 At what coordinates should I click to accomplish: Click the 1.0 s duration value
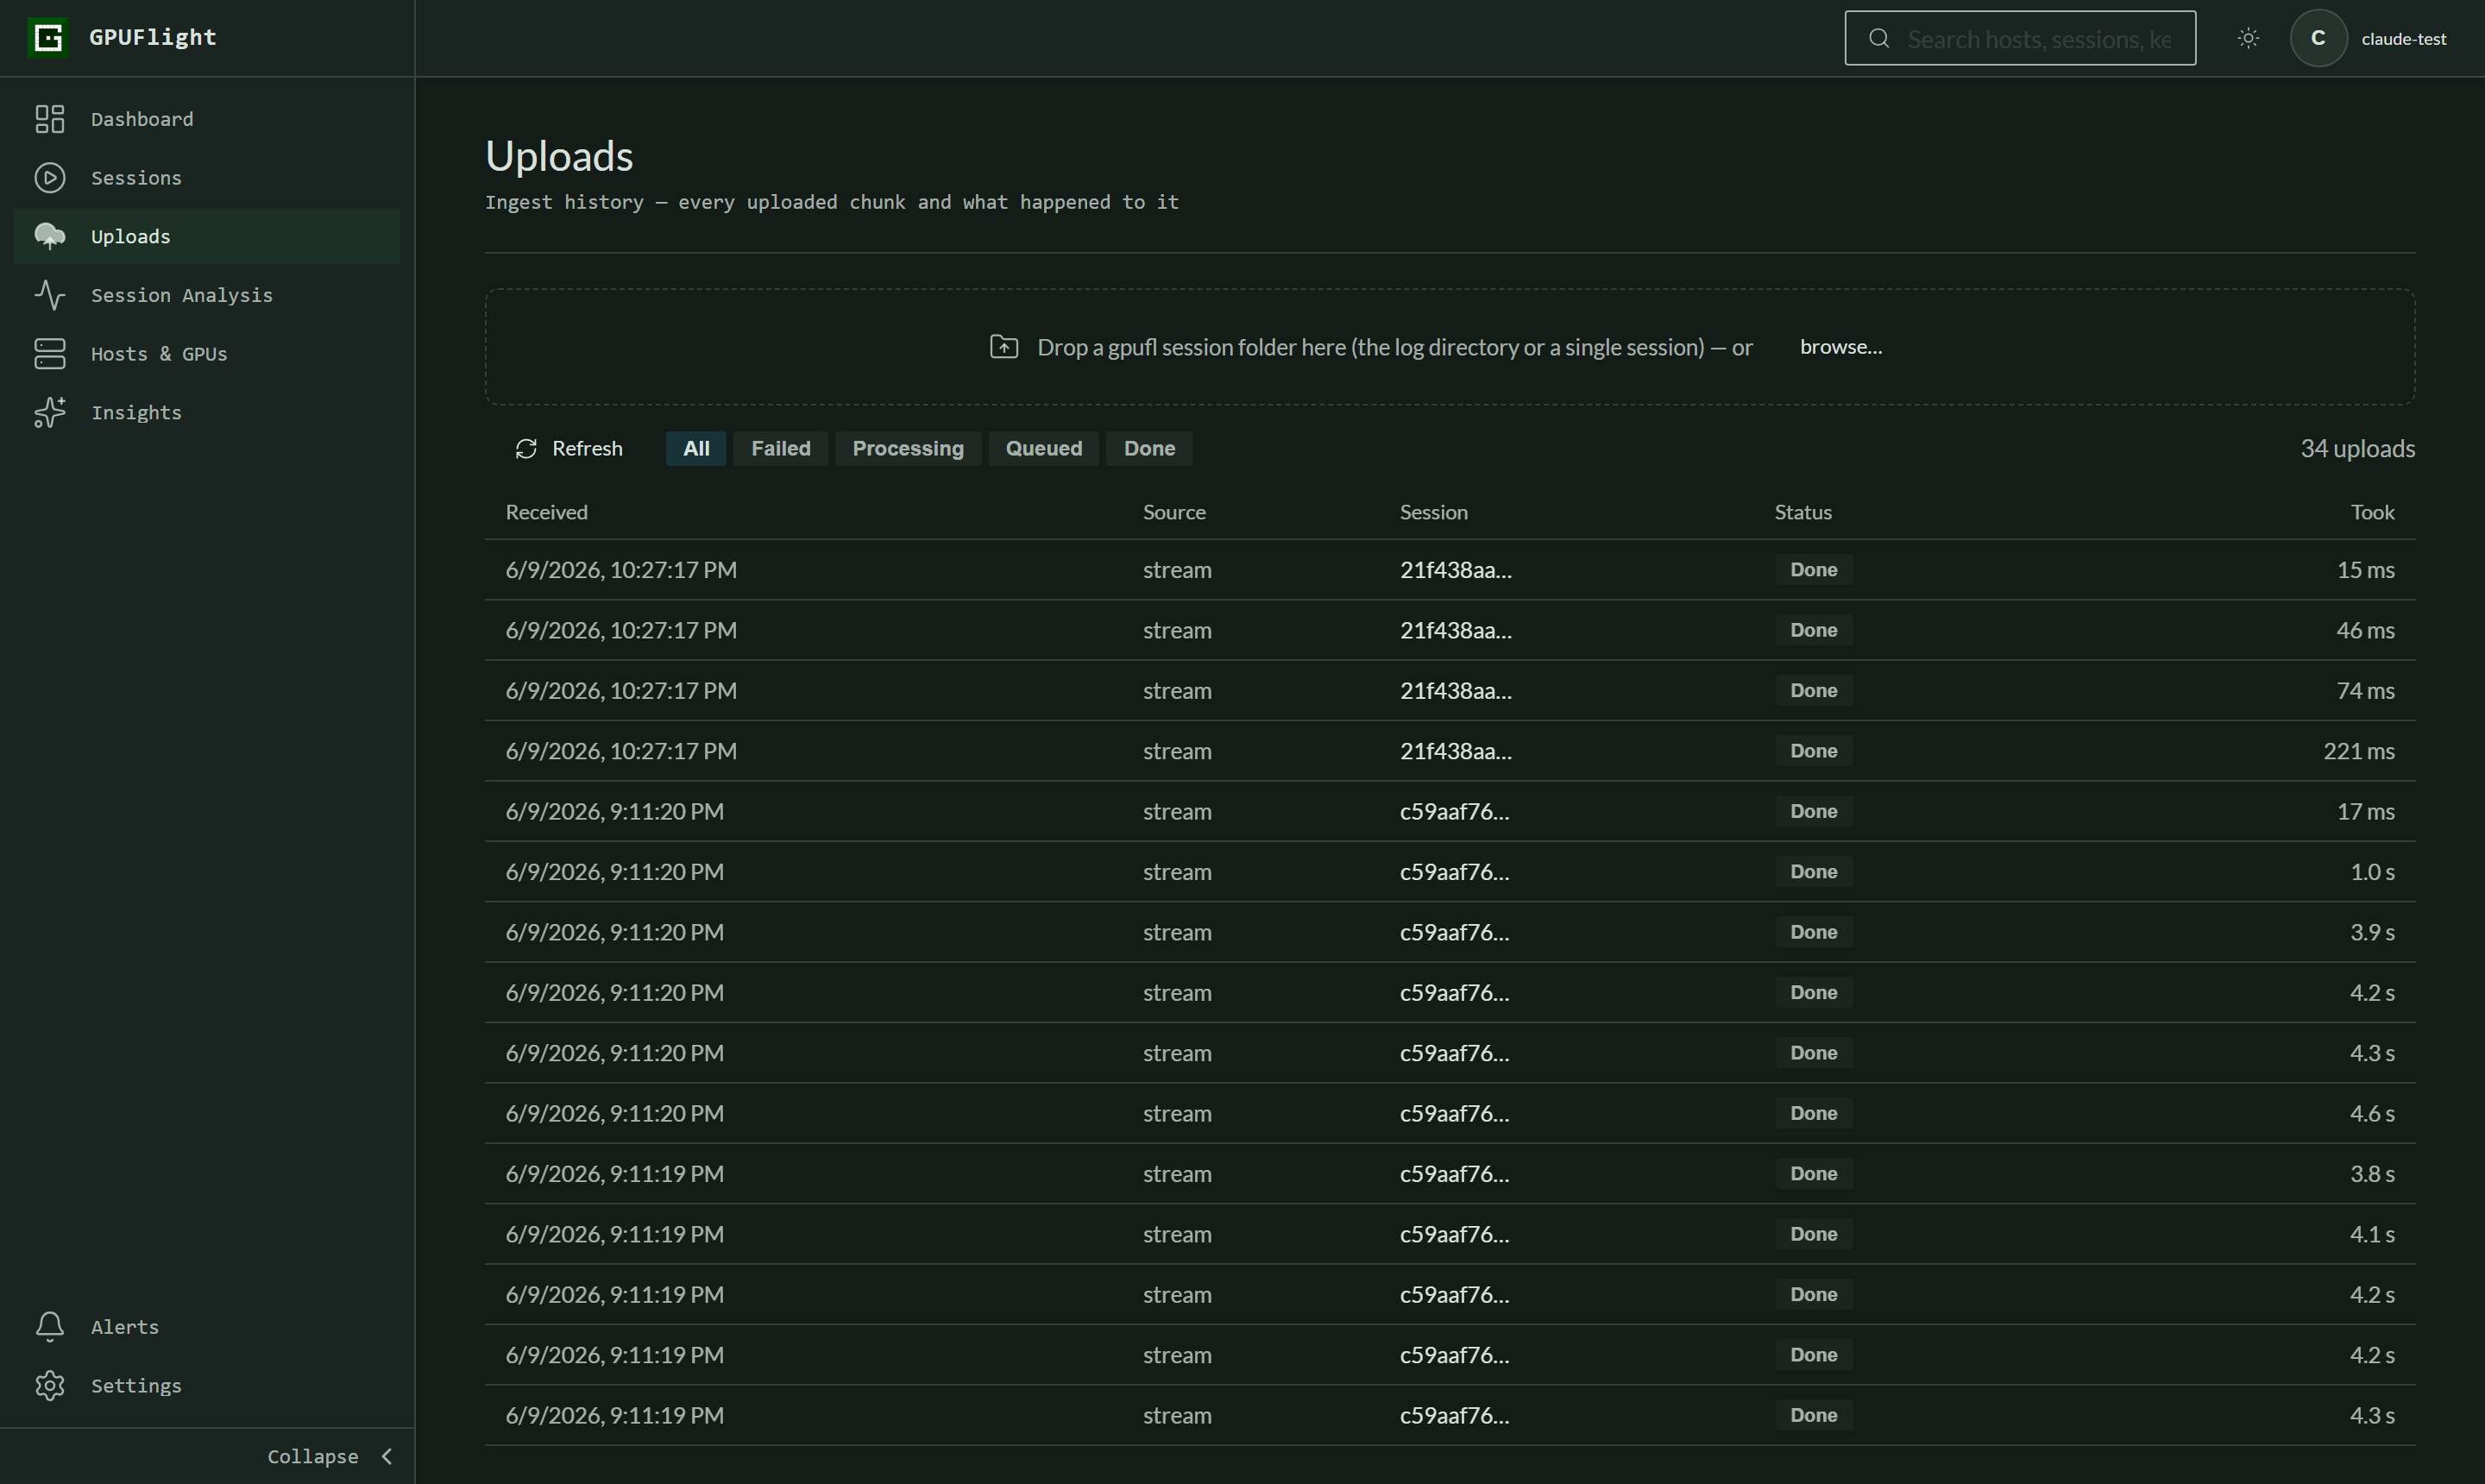point(2372,872)
